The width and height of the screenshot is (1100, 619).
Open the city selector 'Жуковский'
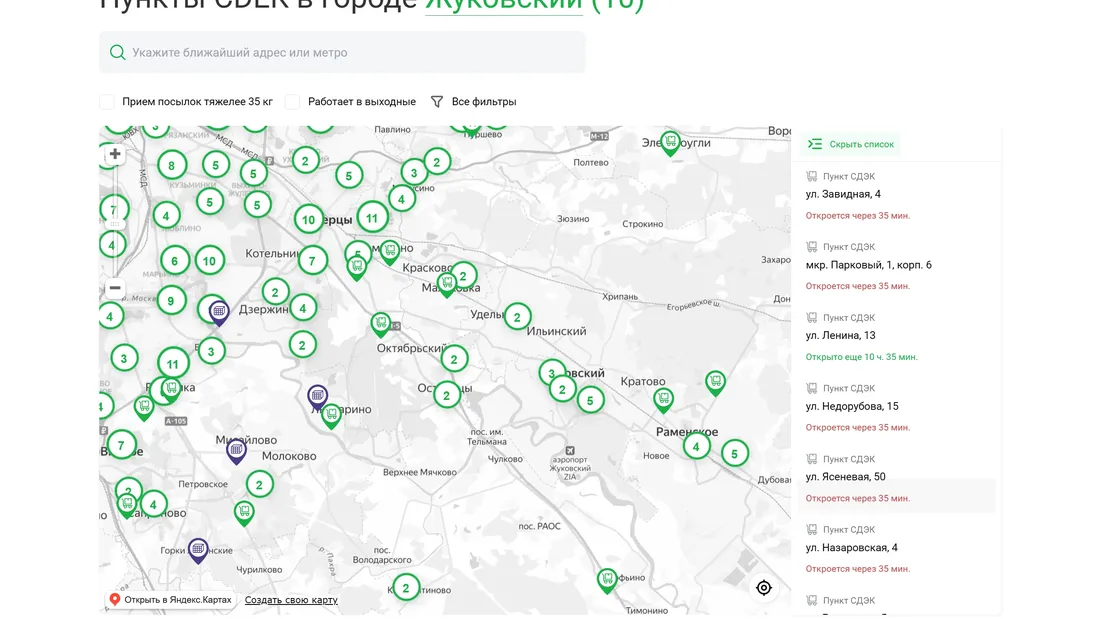click(503, 5)
